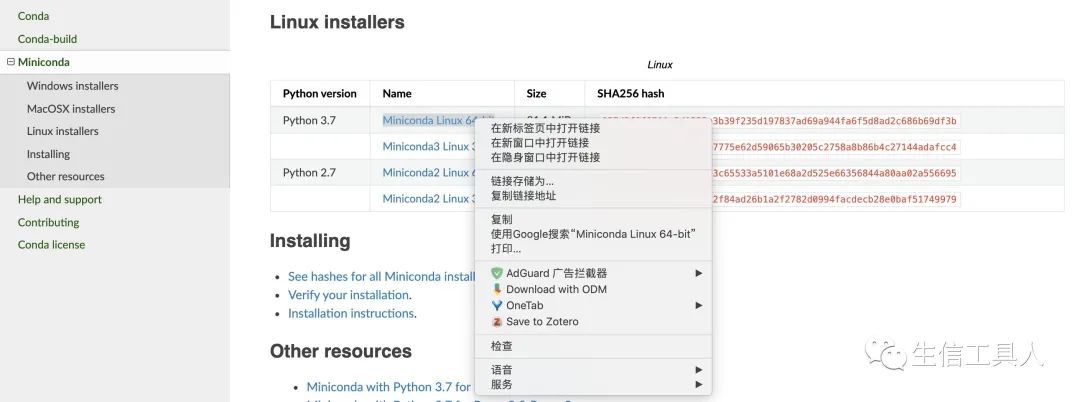
Task: Open Installation instructions link
Action: pos(351,313)
